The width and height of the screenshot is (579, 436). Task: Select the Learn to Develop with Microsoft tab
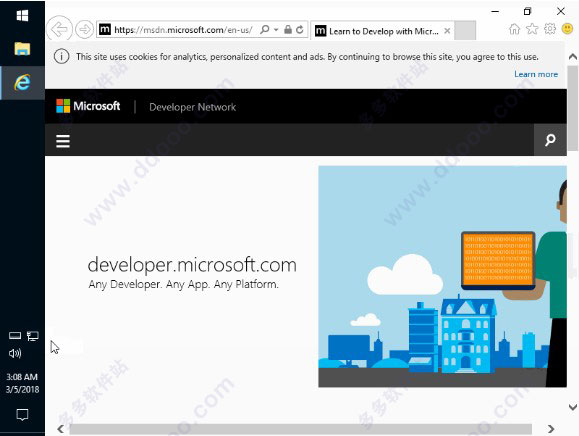tap(382, 31)
